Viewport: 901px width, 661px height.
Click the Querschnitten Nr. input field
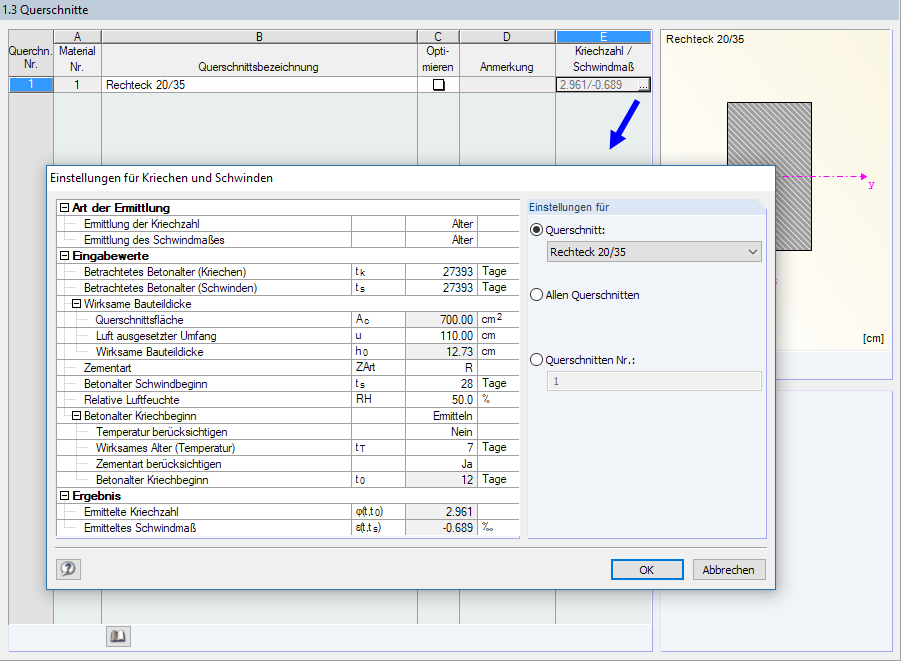[654, 381]
